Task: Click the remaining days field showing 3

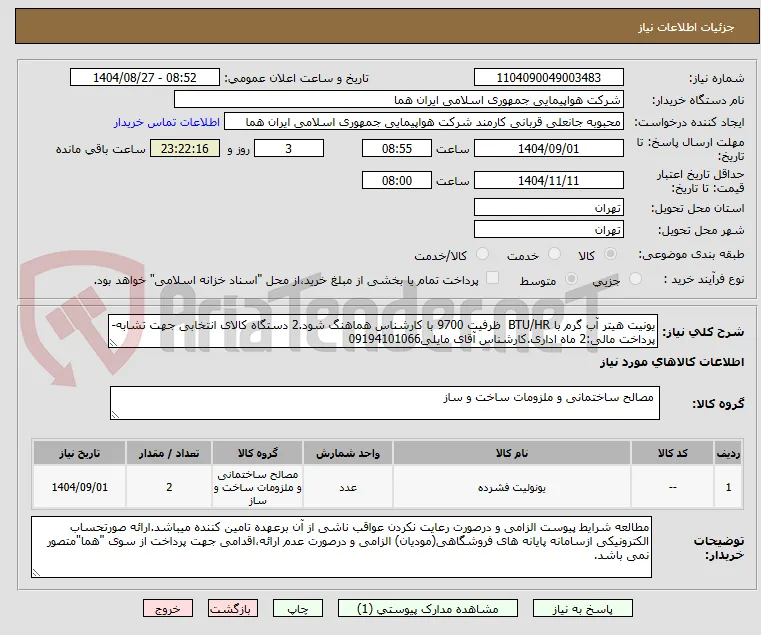Action: pos(289,149)
